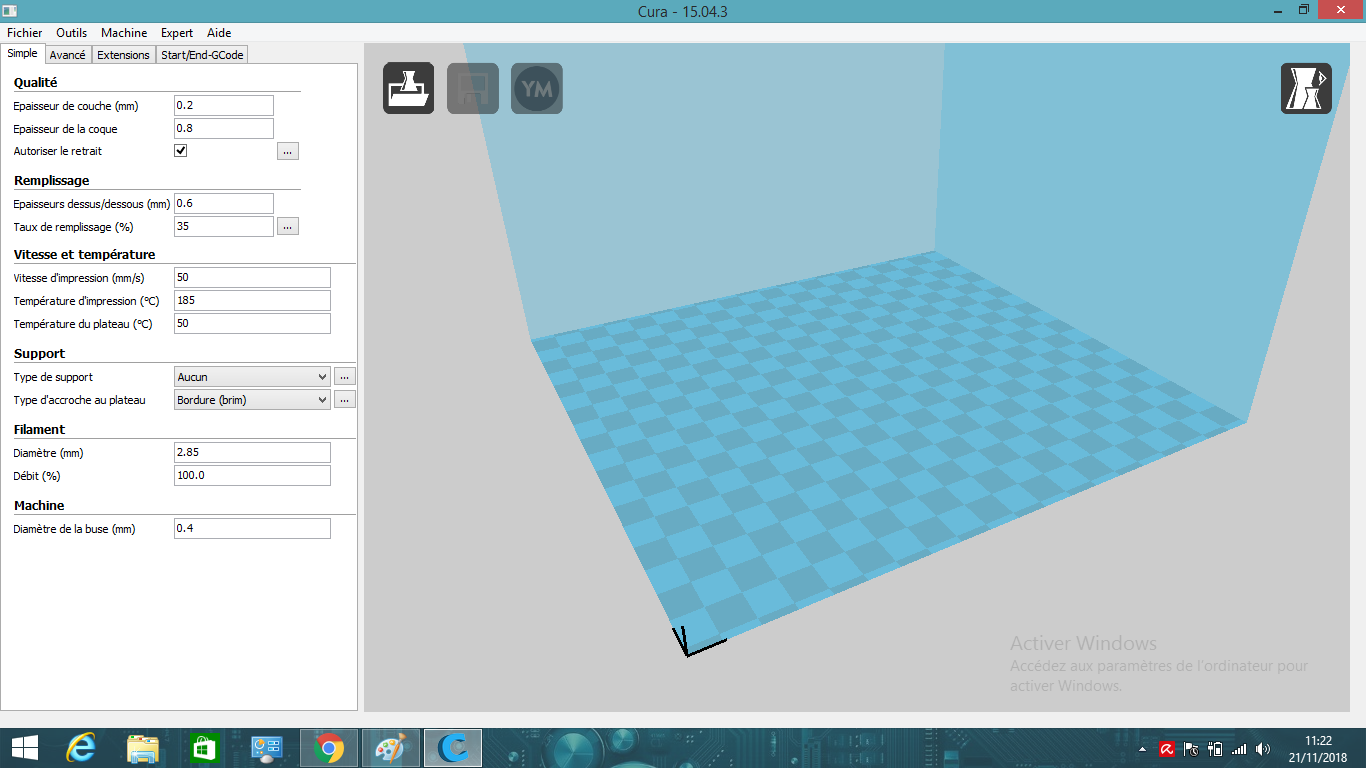Click the Control Panel taskbar icon
The height and width of the screenshot is (768, 1366).
click(267, 747)
